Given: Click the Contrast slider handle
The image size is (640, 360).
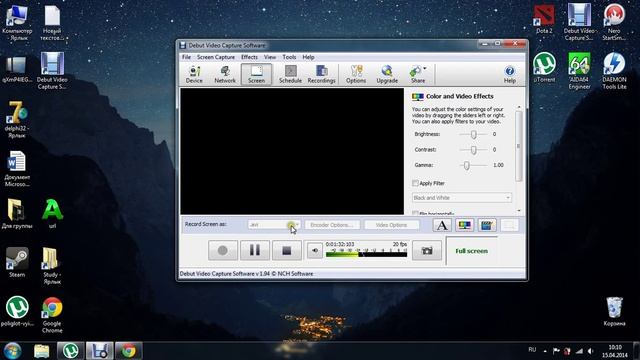Looking at the screenshot, I should 473,150.
